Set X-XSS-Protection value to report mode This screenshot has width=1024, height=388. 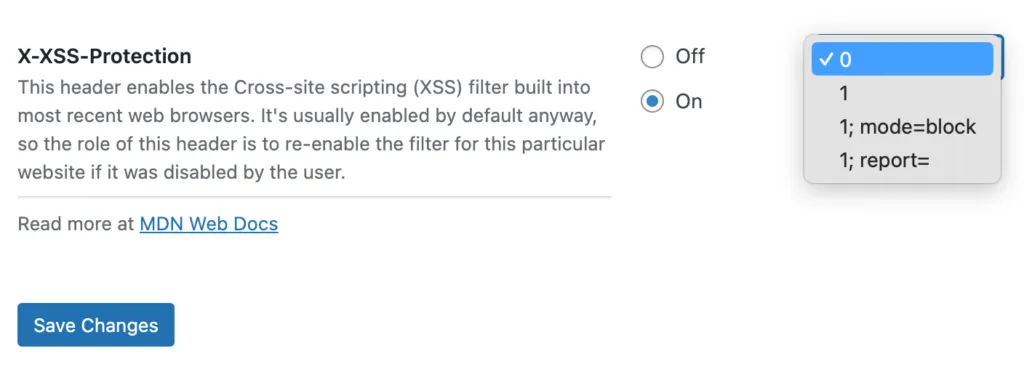point(902,160)
